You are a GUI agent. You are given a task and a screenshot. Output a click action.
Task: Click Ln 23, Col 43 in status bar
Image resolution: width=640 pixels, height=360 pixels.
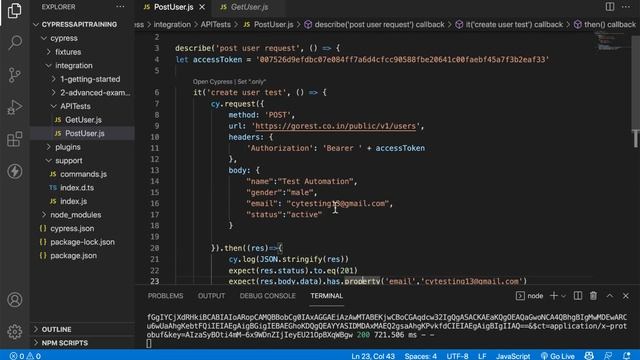pyautogui.click(x=373, y=356)
